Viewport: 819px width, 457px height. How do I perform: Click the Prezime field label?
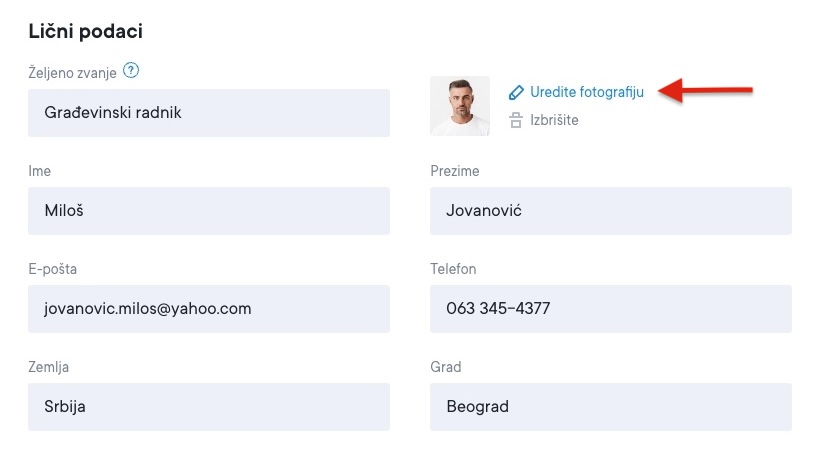coord(455,171)
